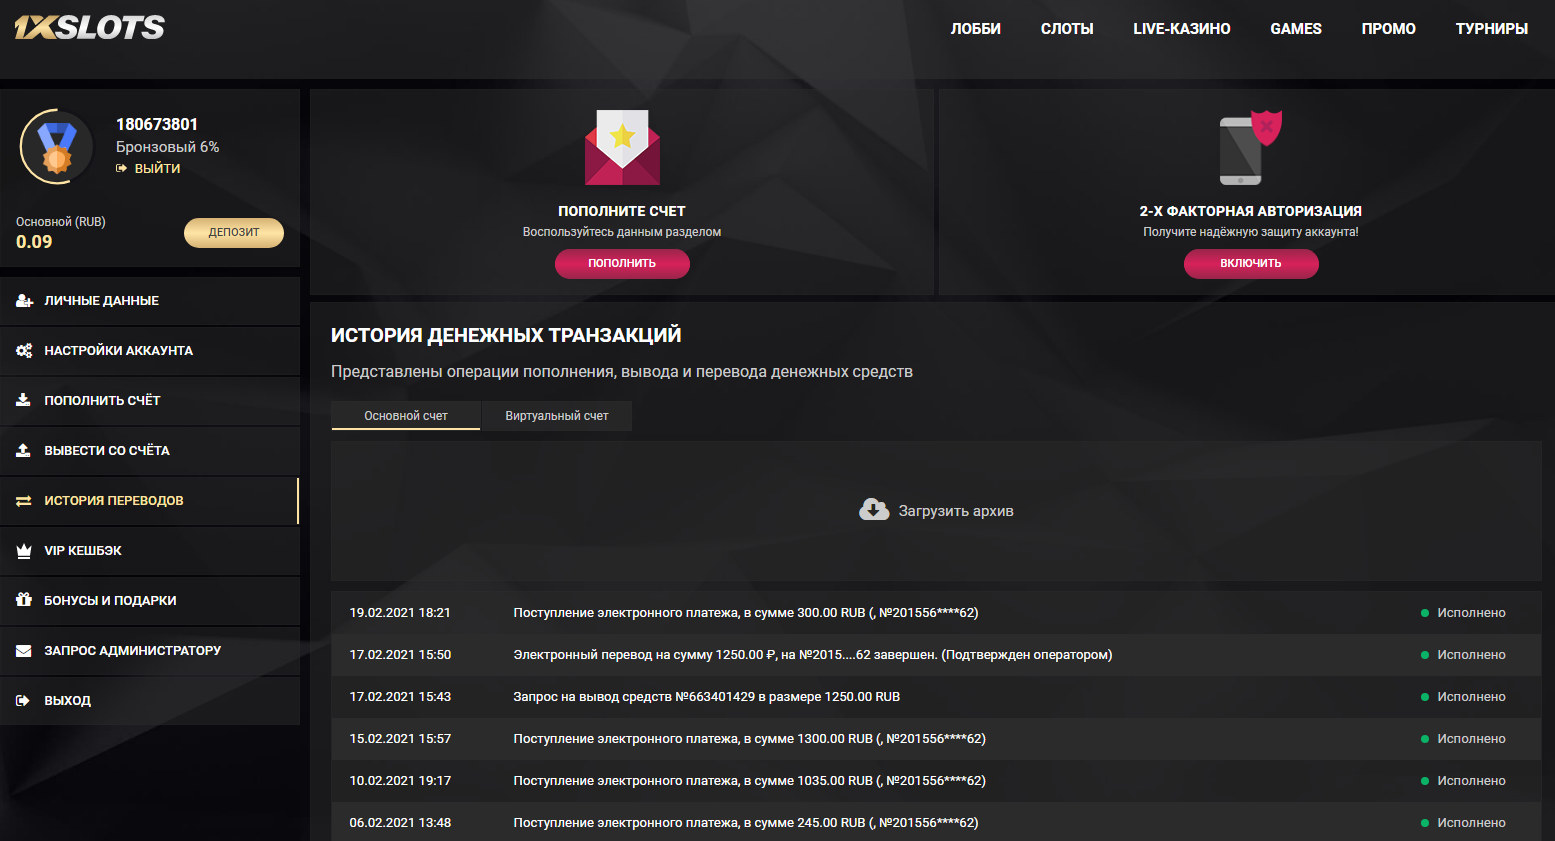Image resolution: width=1555 pixels, height=841 pixels.
Task: Click the red ПОПОЛНИТЬ button
Action: pyautogui.click(x=622, y=263)
